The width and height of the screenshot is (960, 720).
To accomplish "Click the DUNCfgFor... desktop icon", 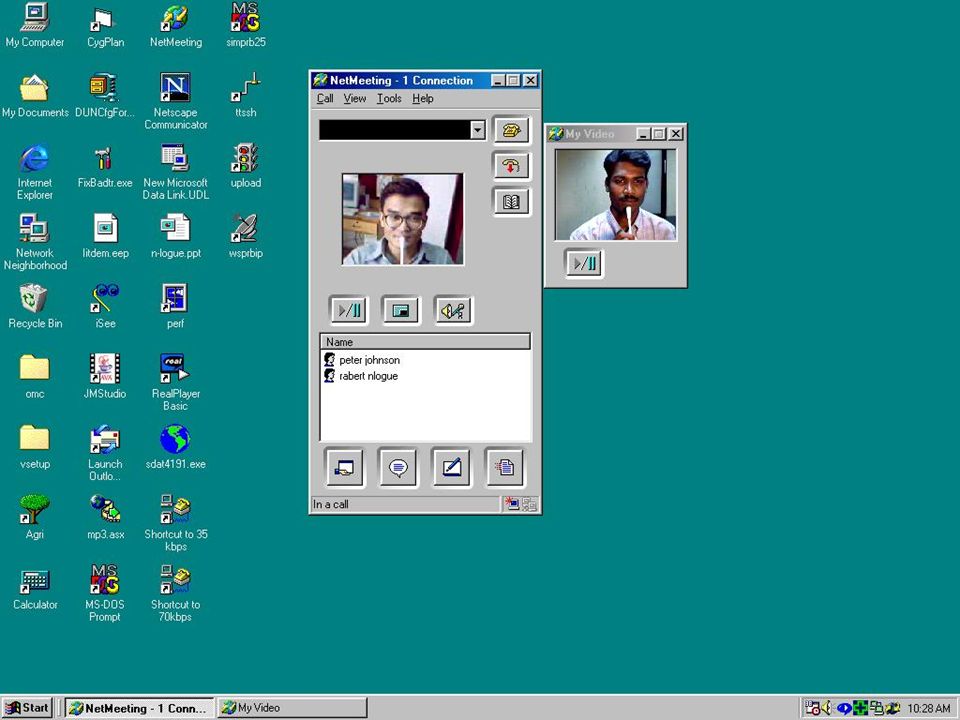I will point(105,96).
